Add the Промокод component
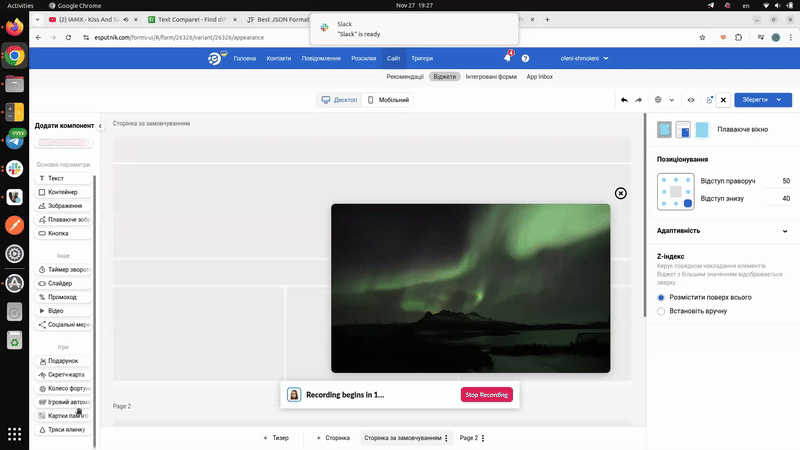 [62, 297]
